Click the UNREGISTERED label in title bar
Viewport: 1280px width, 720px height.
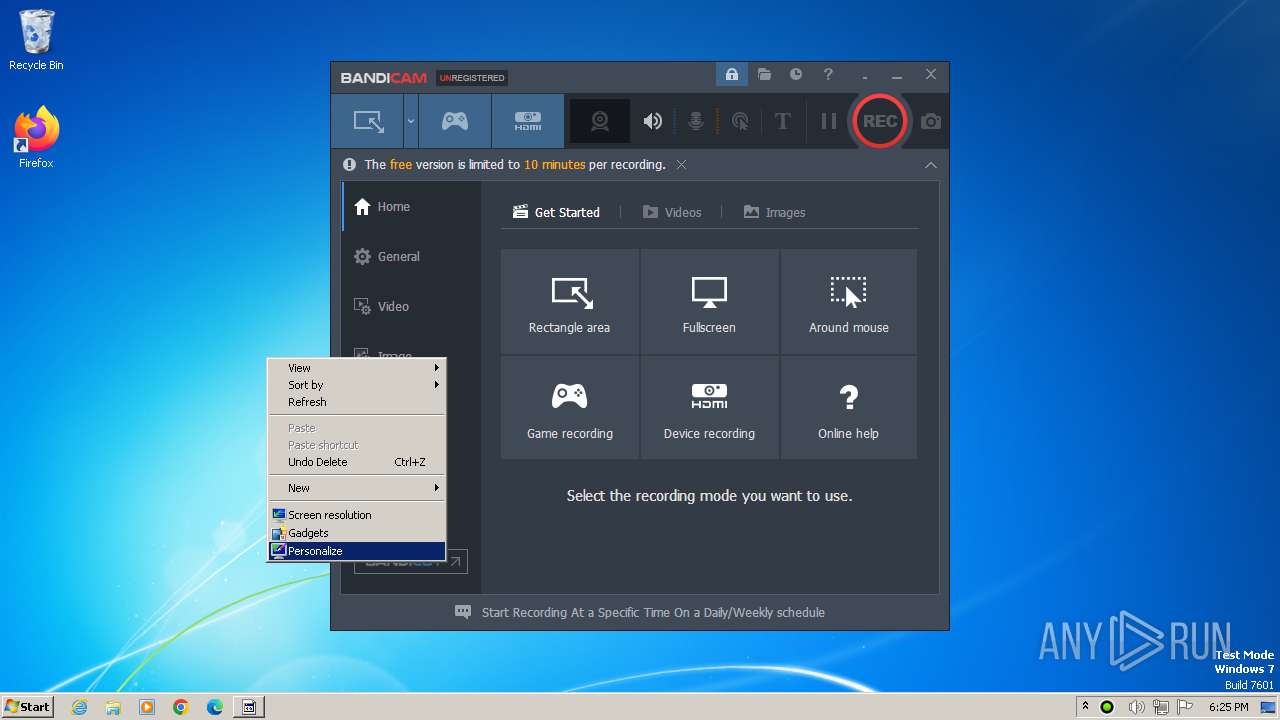tap(472, 78)
